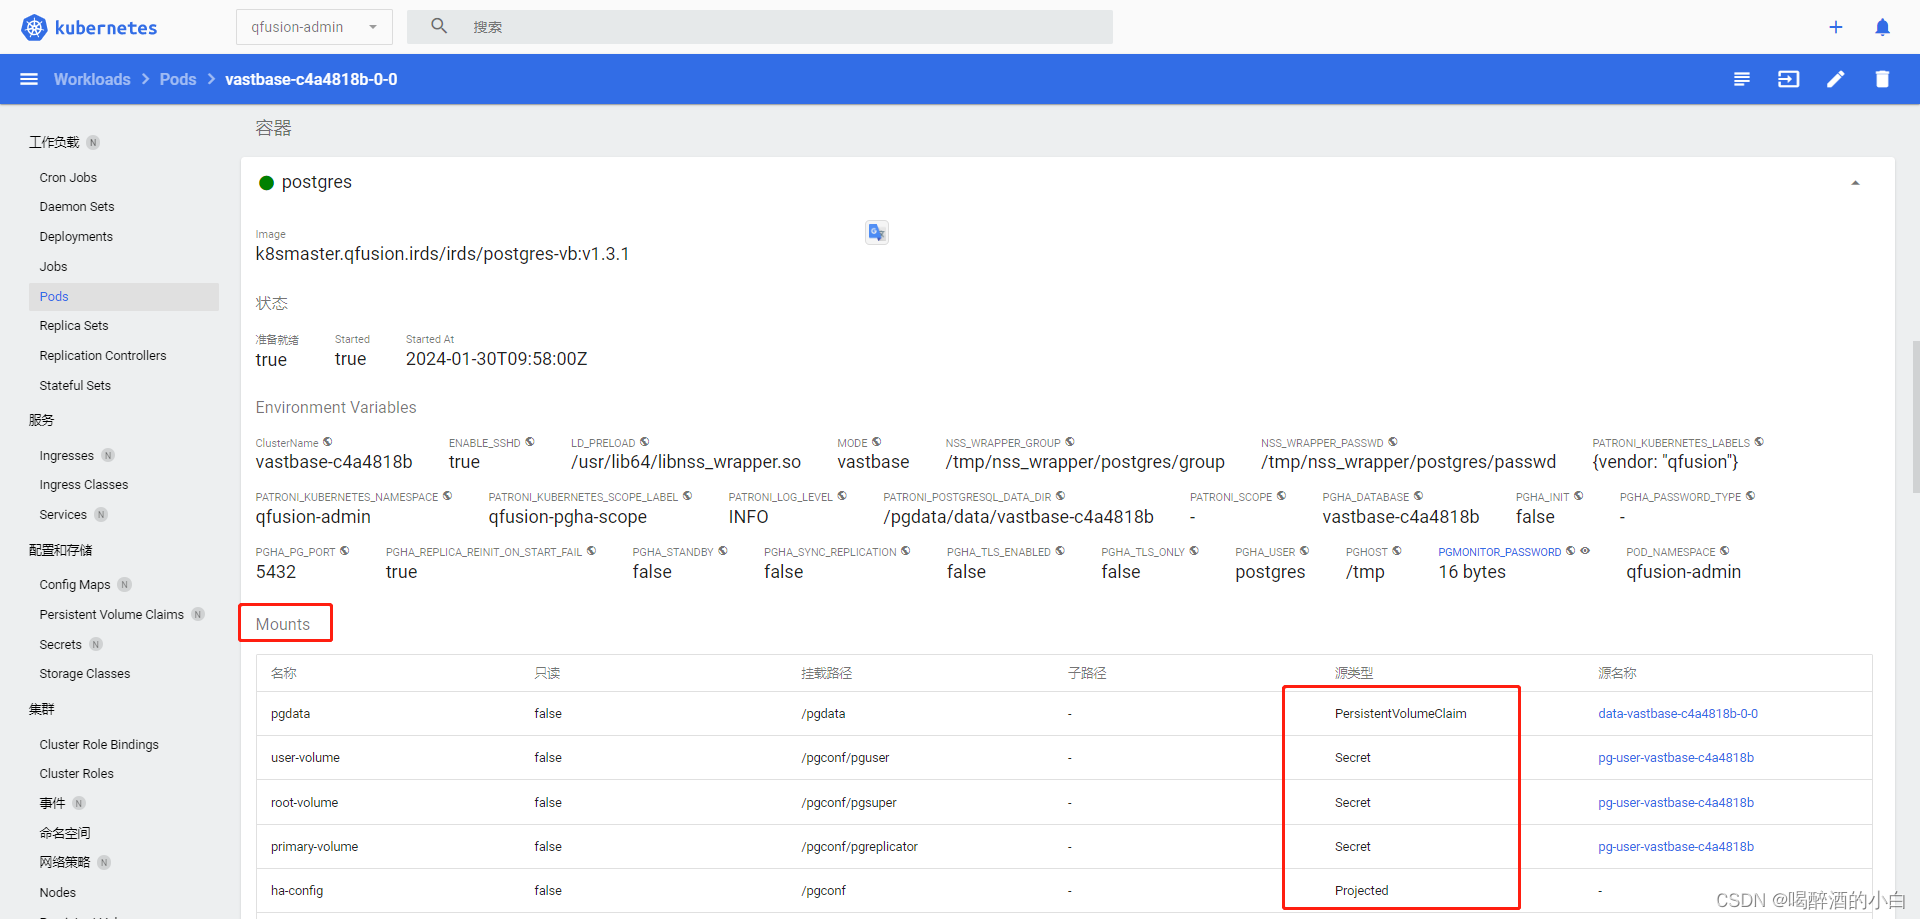Image resolution: width=1920 pixels, height=919 pixels.
Task: Click the 挂载路径 column header
Action: click(826, 673)
